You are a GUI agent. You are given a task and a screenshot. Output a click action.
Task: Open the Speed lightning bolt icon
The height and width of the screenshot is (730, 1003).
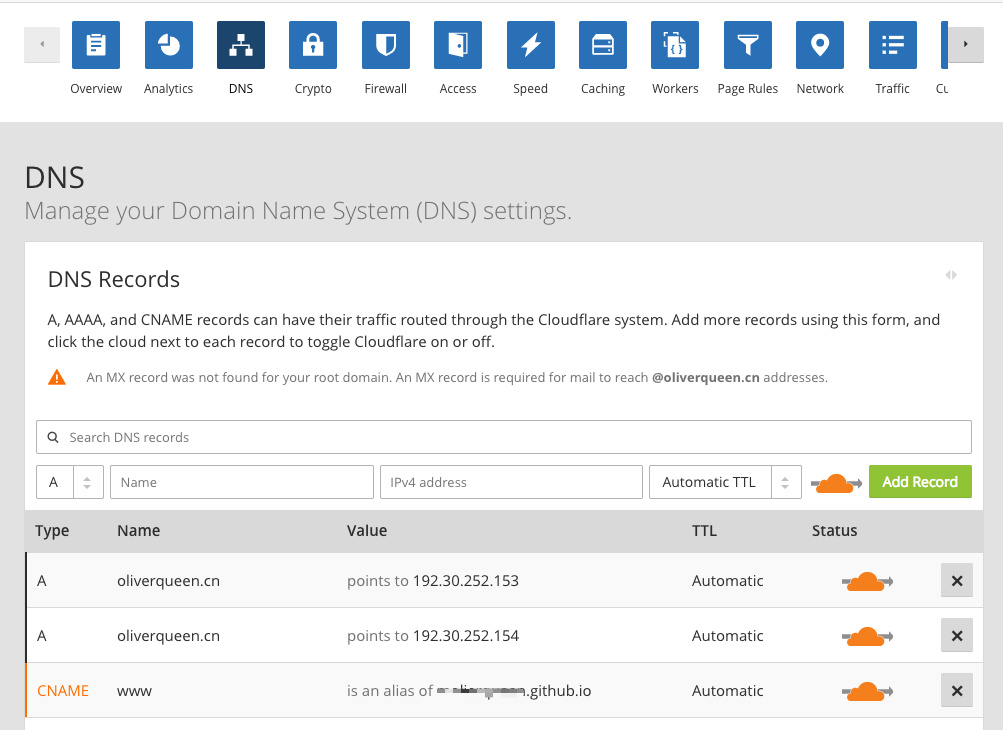click(x=530, y=45)
